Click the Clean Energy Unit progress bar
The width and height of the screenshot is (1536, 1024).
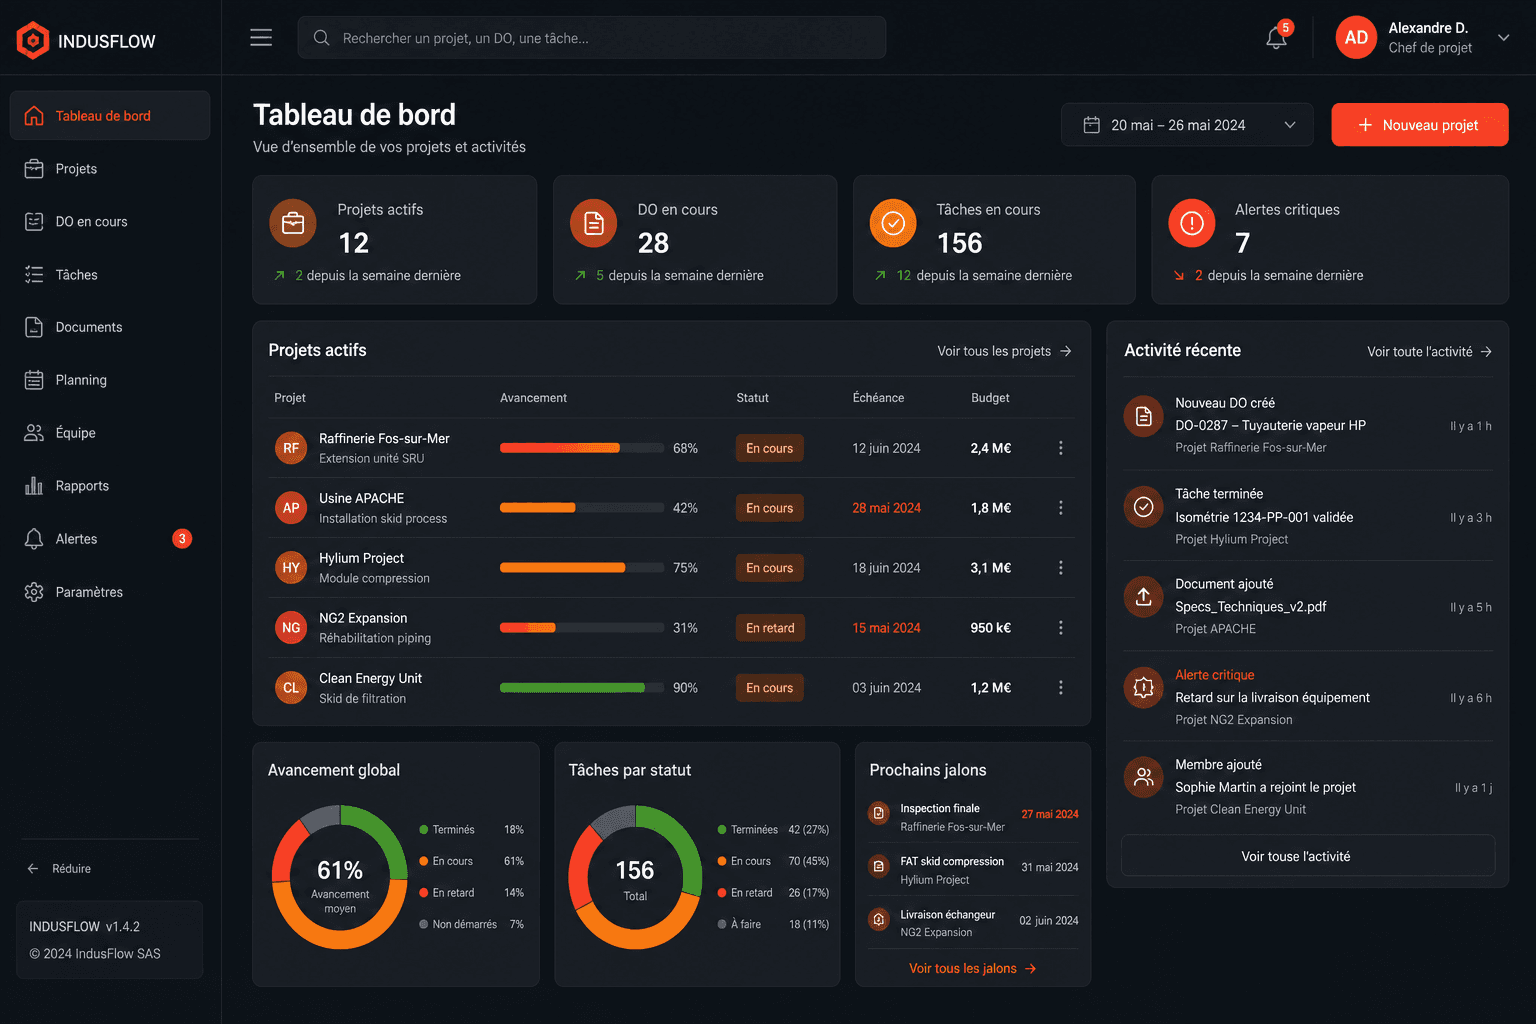[581, 688]
